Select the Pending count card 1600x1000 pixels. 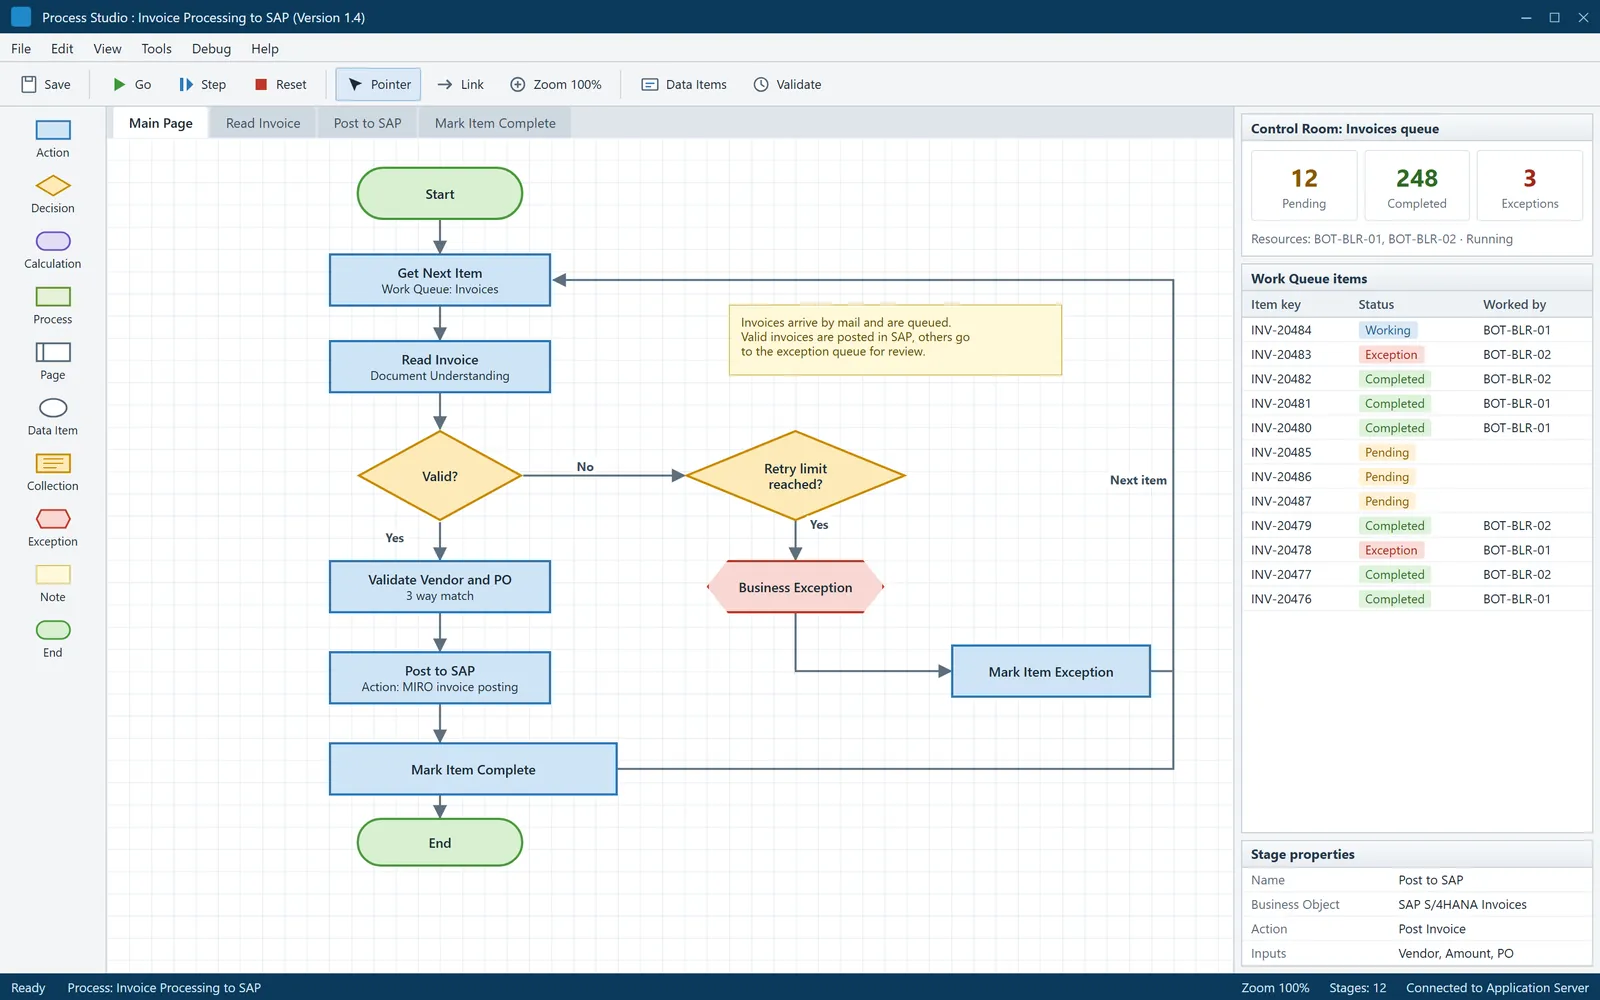click(1304, 186)
